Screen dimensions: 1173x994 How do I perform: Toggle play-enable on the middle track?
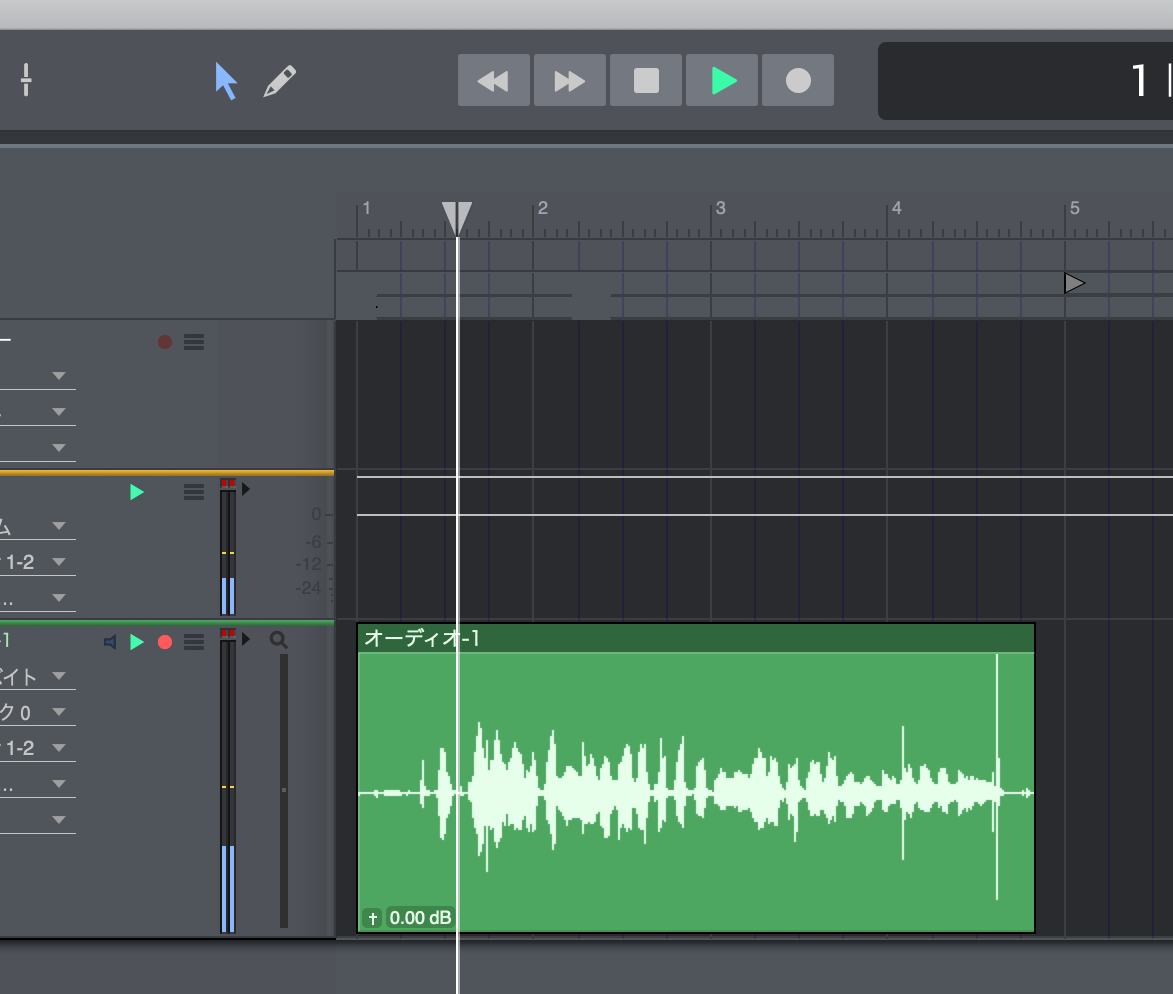tap(136, 492)
